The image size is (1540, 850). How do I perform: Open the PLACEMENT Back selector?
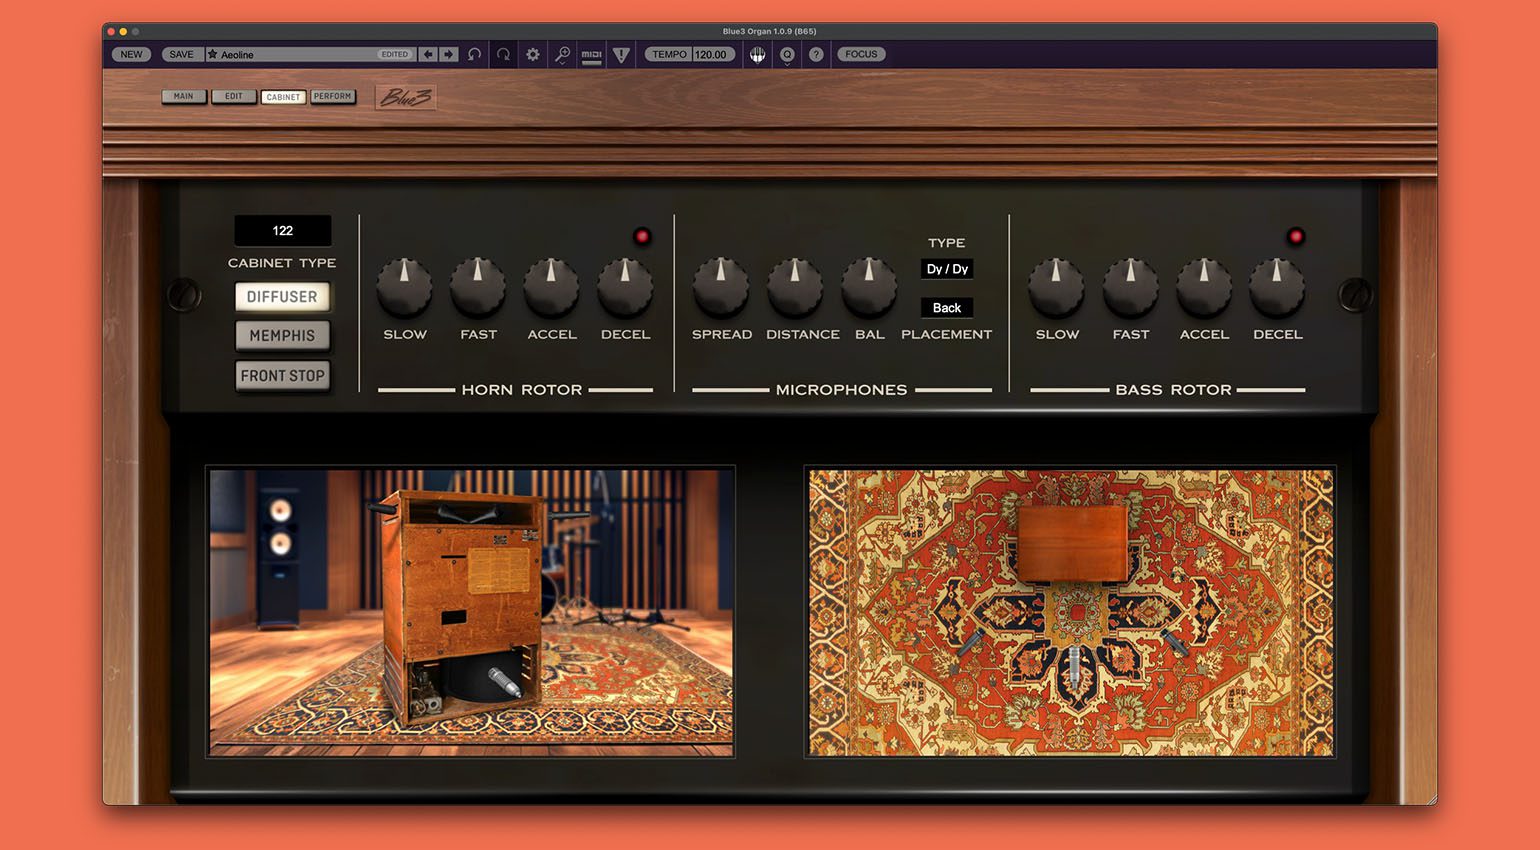click(x=946, y=308)
